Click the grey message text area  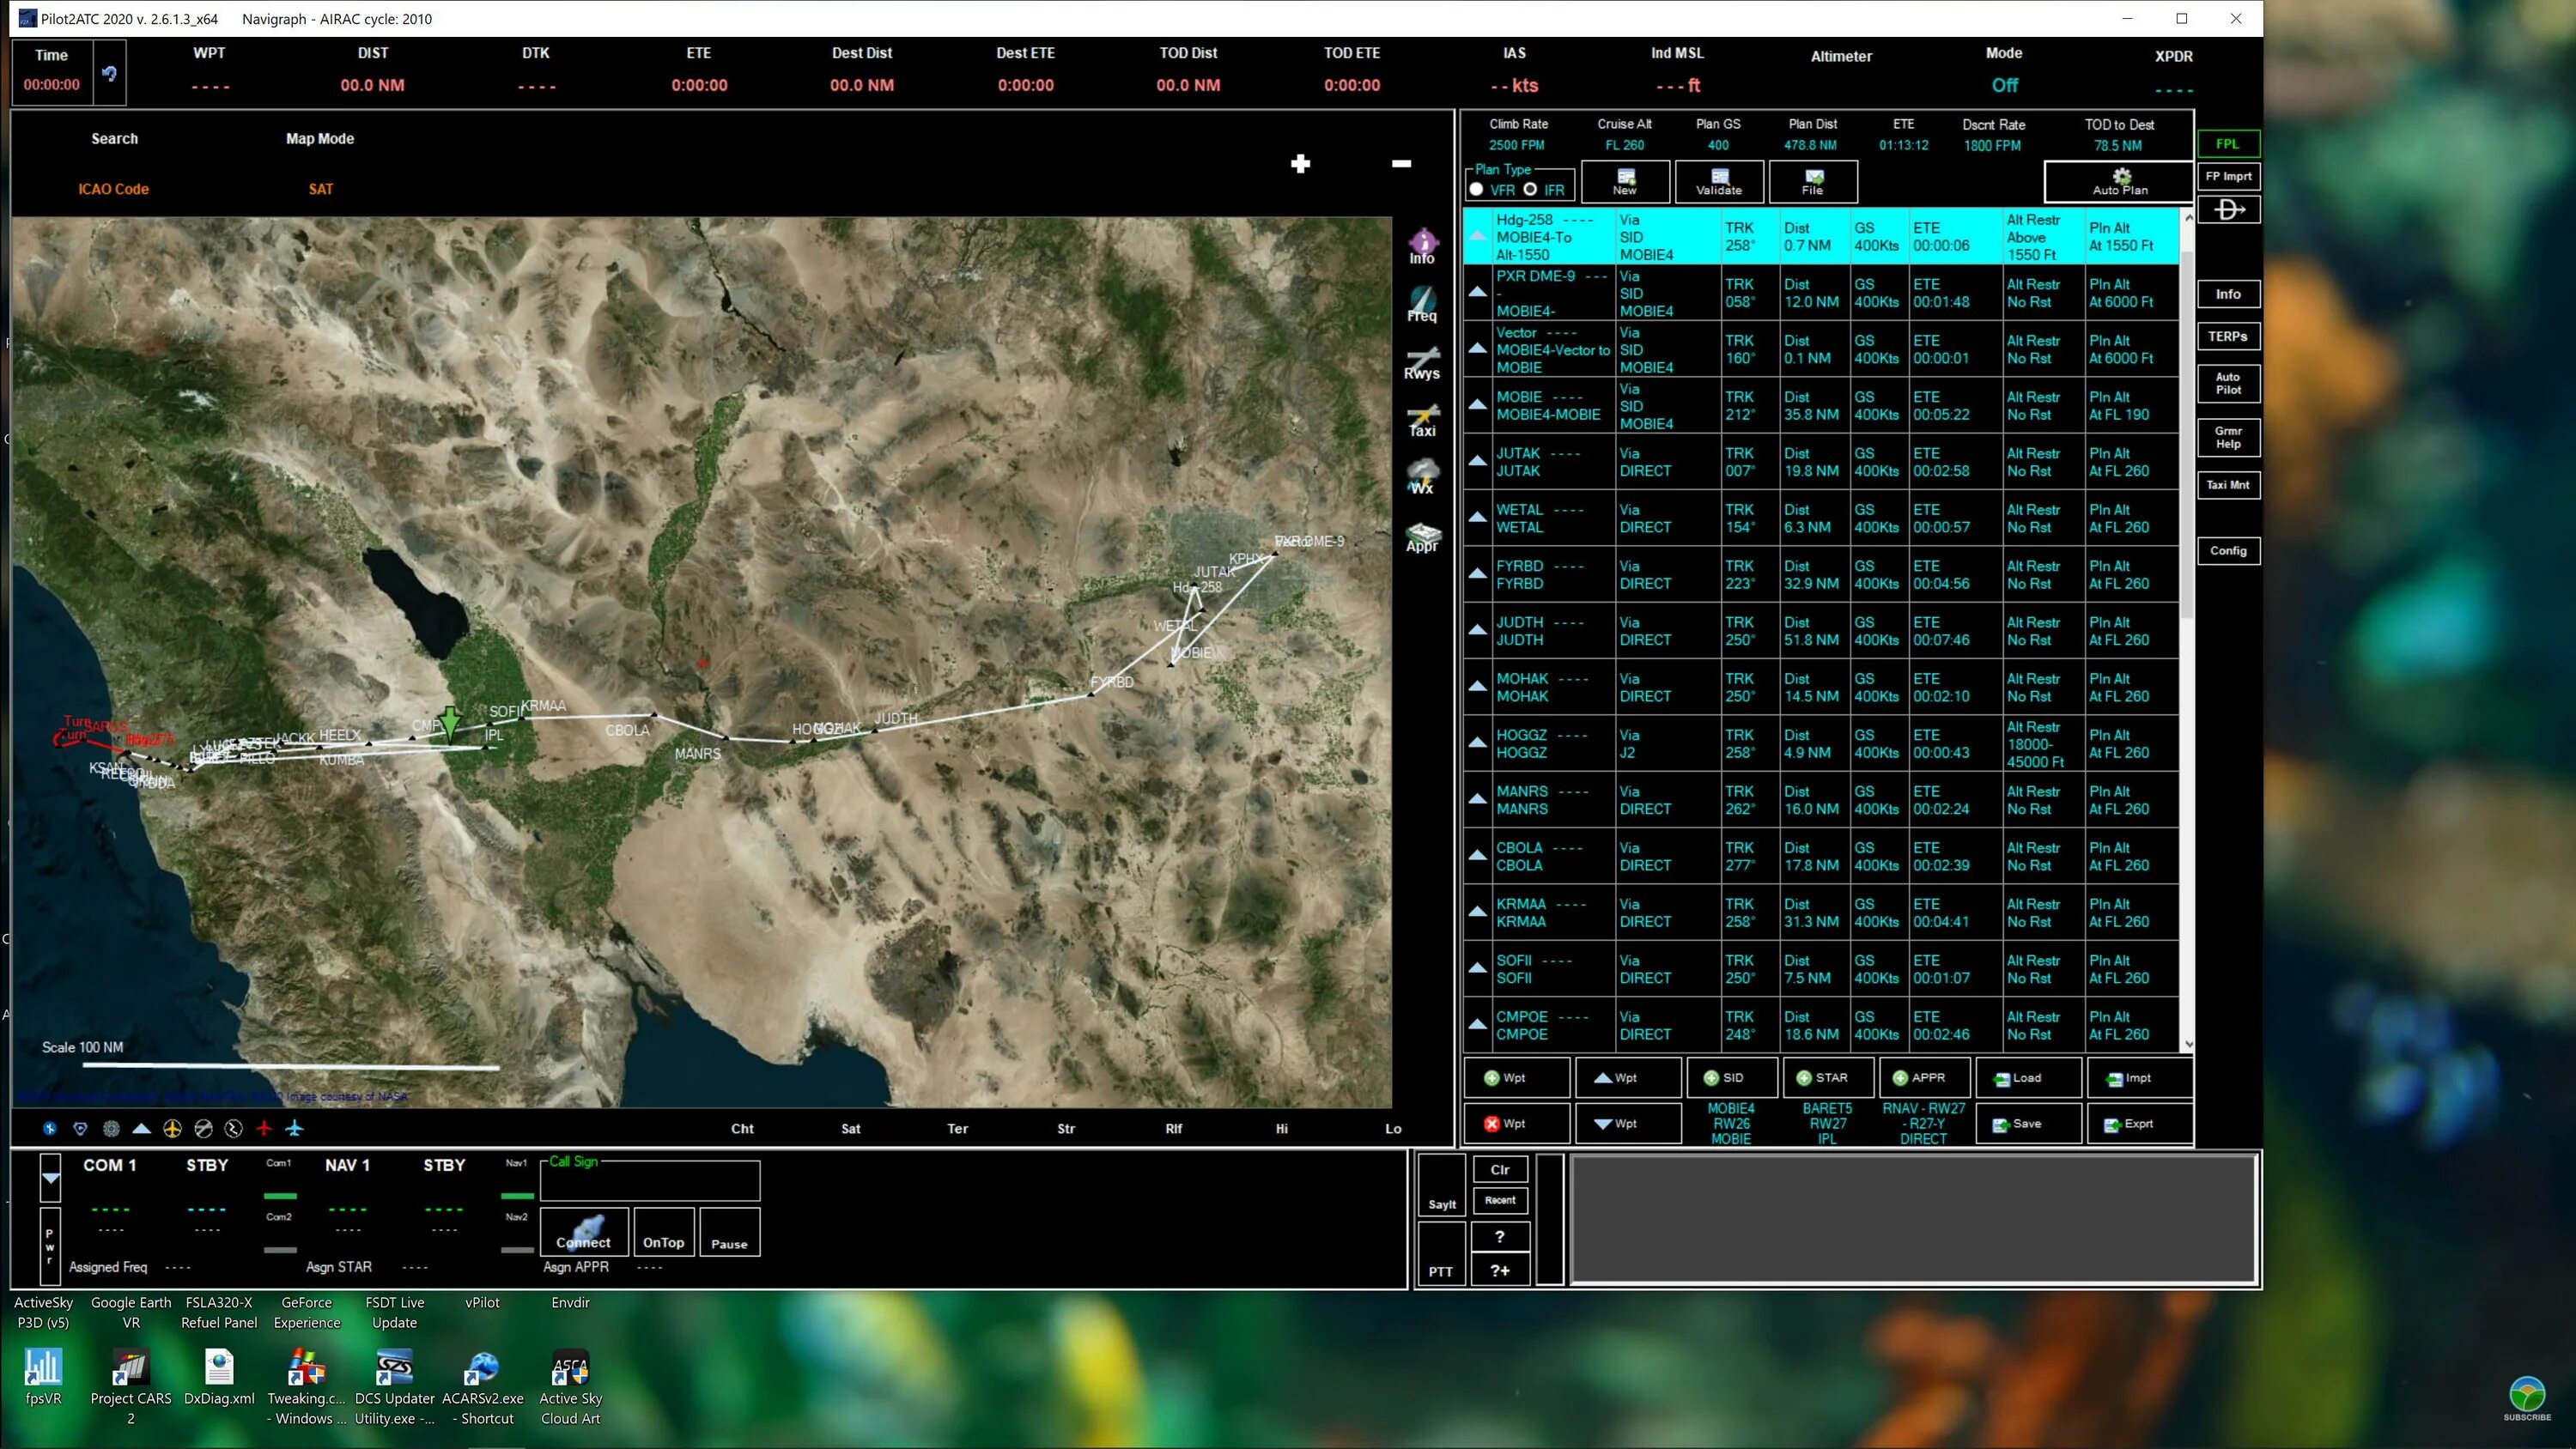[1913, 1218]
